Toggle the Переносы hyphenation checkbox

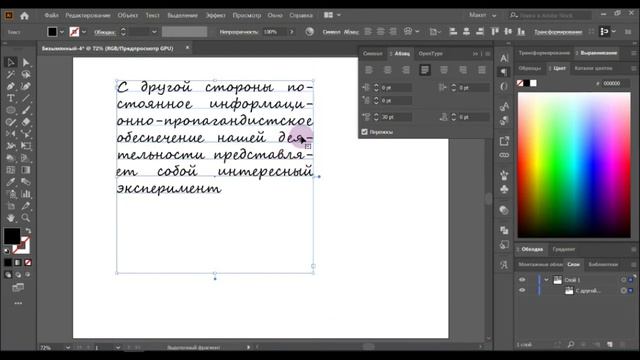coord(364,132)
